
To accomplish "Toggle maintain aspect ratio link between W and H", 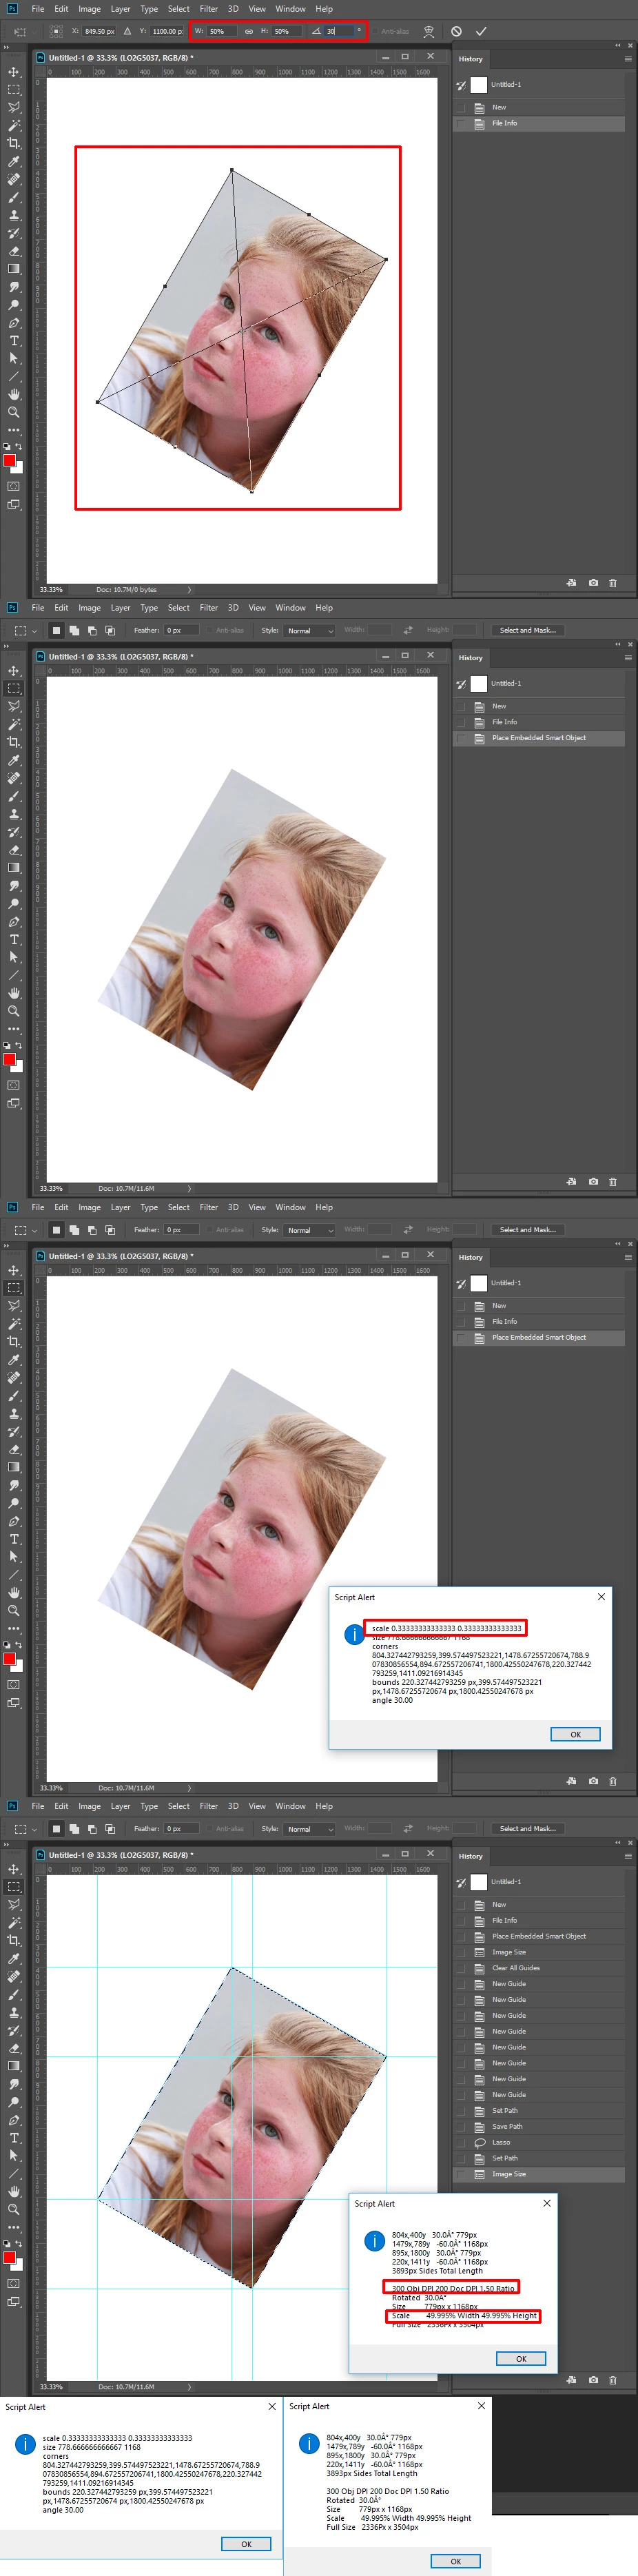I will pyautogui.click(x=249, y=31).
